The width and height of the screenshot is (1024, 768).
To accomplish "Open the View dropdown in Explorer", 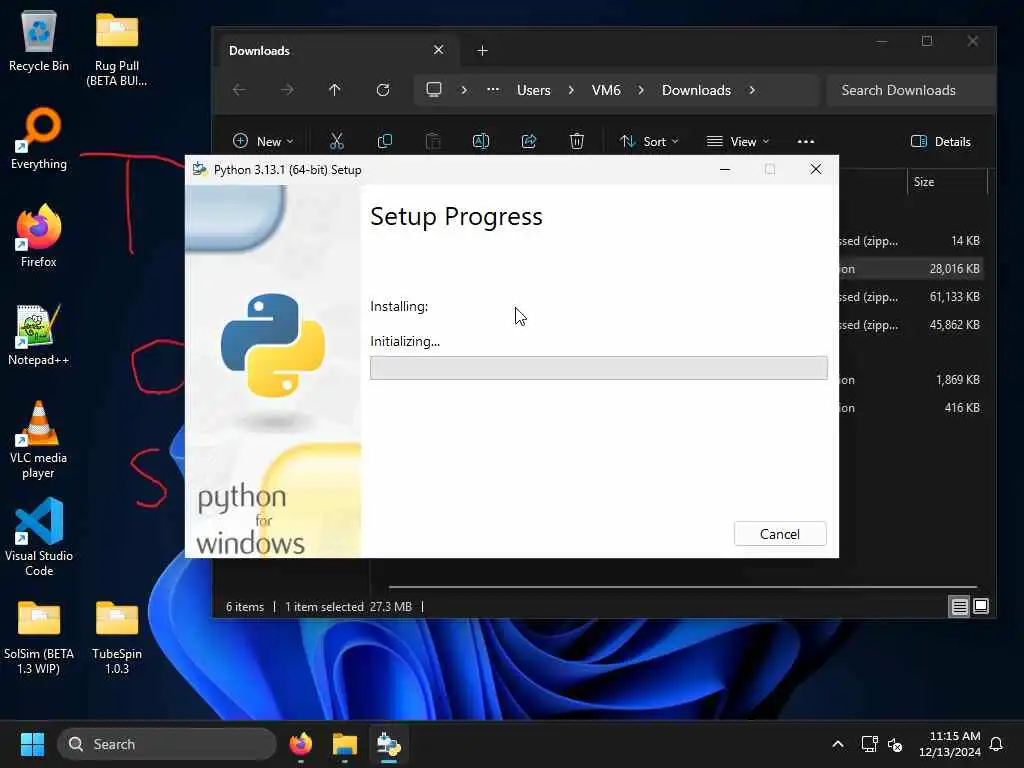I will pos(738,141).
